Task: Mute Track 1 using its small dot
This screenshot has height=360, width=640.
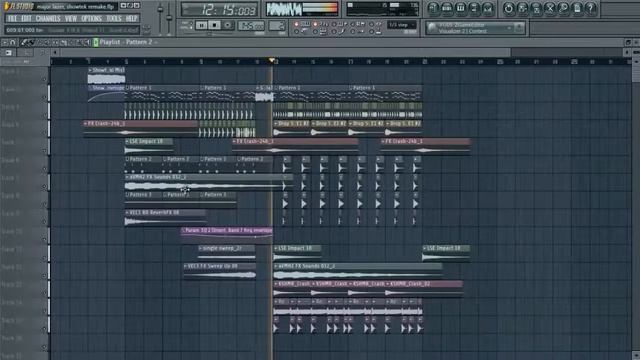Action: [x=44, y=79]
